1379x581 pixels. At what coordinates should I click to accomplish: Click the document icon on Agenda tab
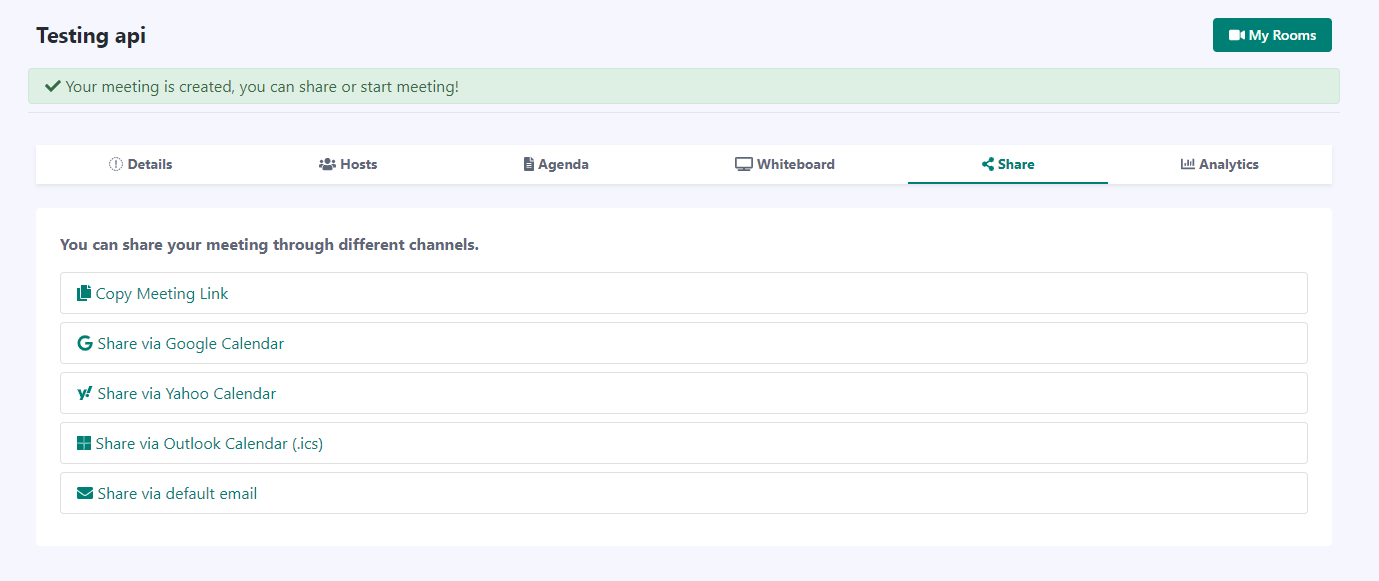(529, 165)
